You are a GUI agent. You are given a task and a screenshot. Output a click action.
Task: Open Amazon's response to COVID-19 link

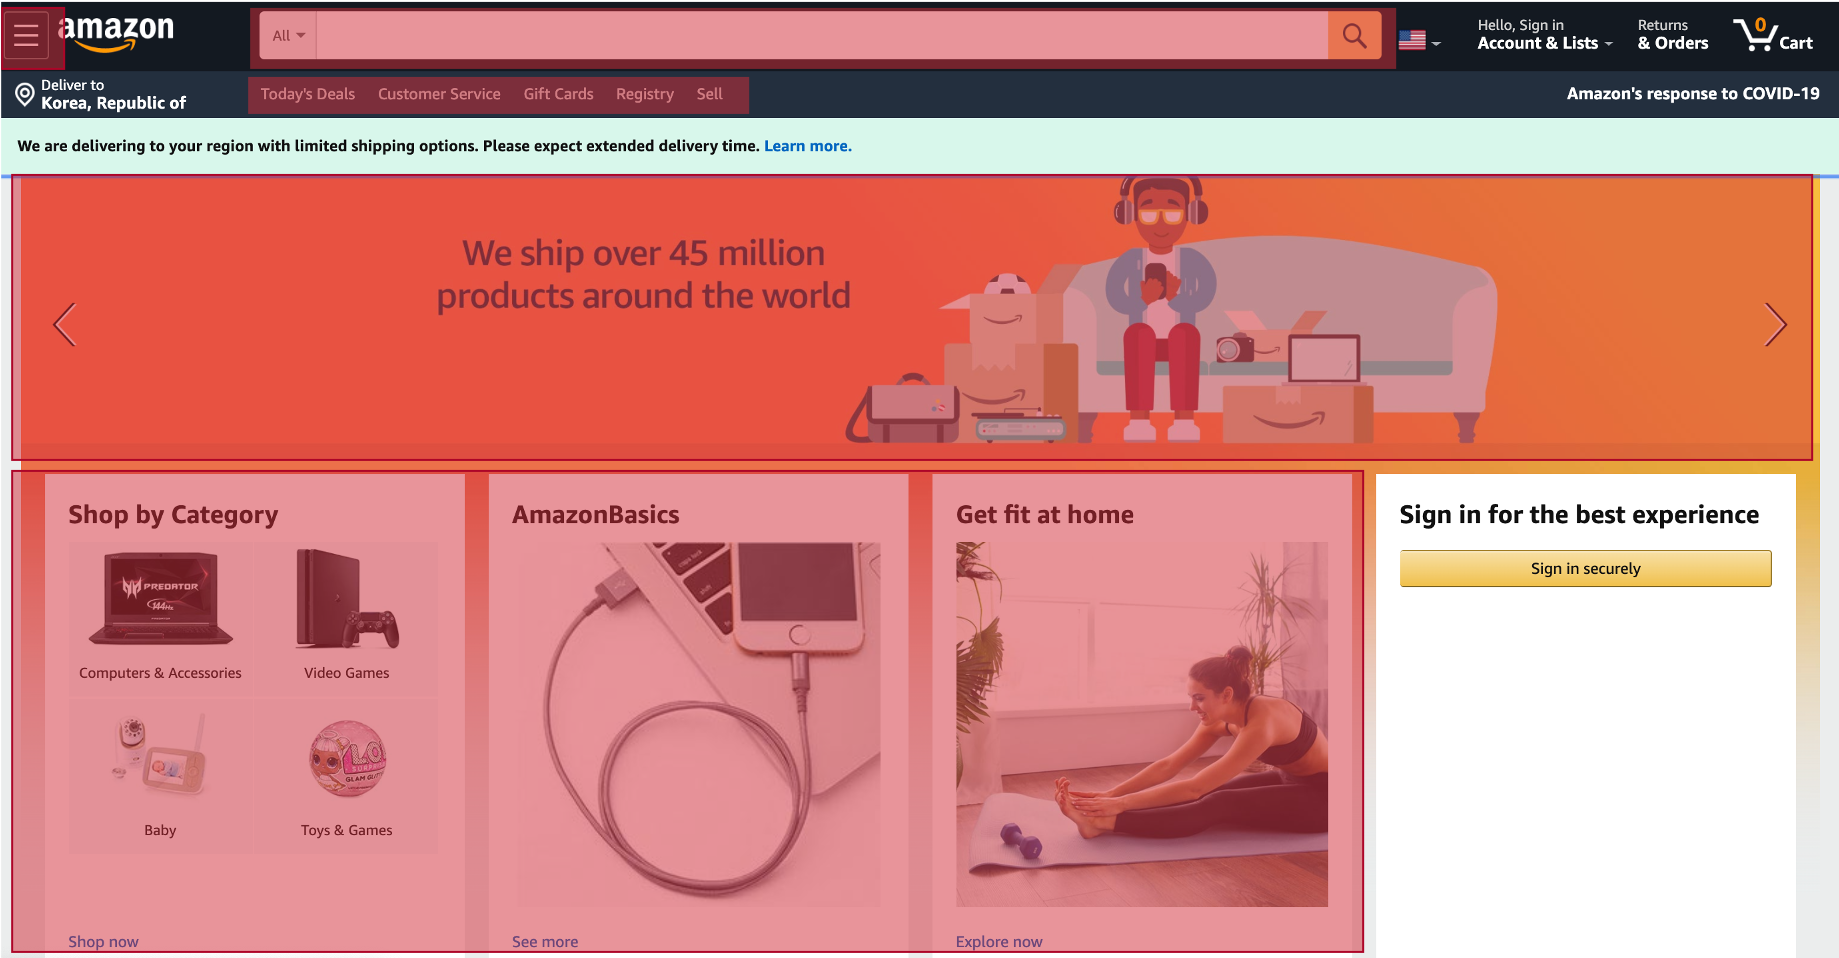pyautogui.click(x=1692, y=94)
